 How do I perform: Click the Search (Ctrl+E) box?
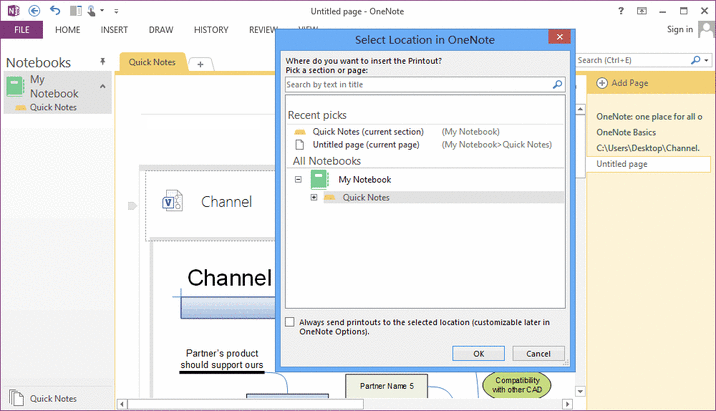click(632, 60)
